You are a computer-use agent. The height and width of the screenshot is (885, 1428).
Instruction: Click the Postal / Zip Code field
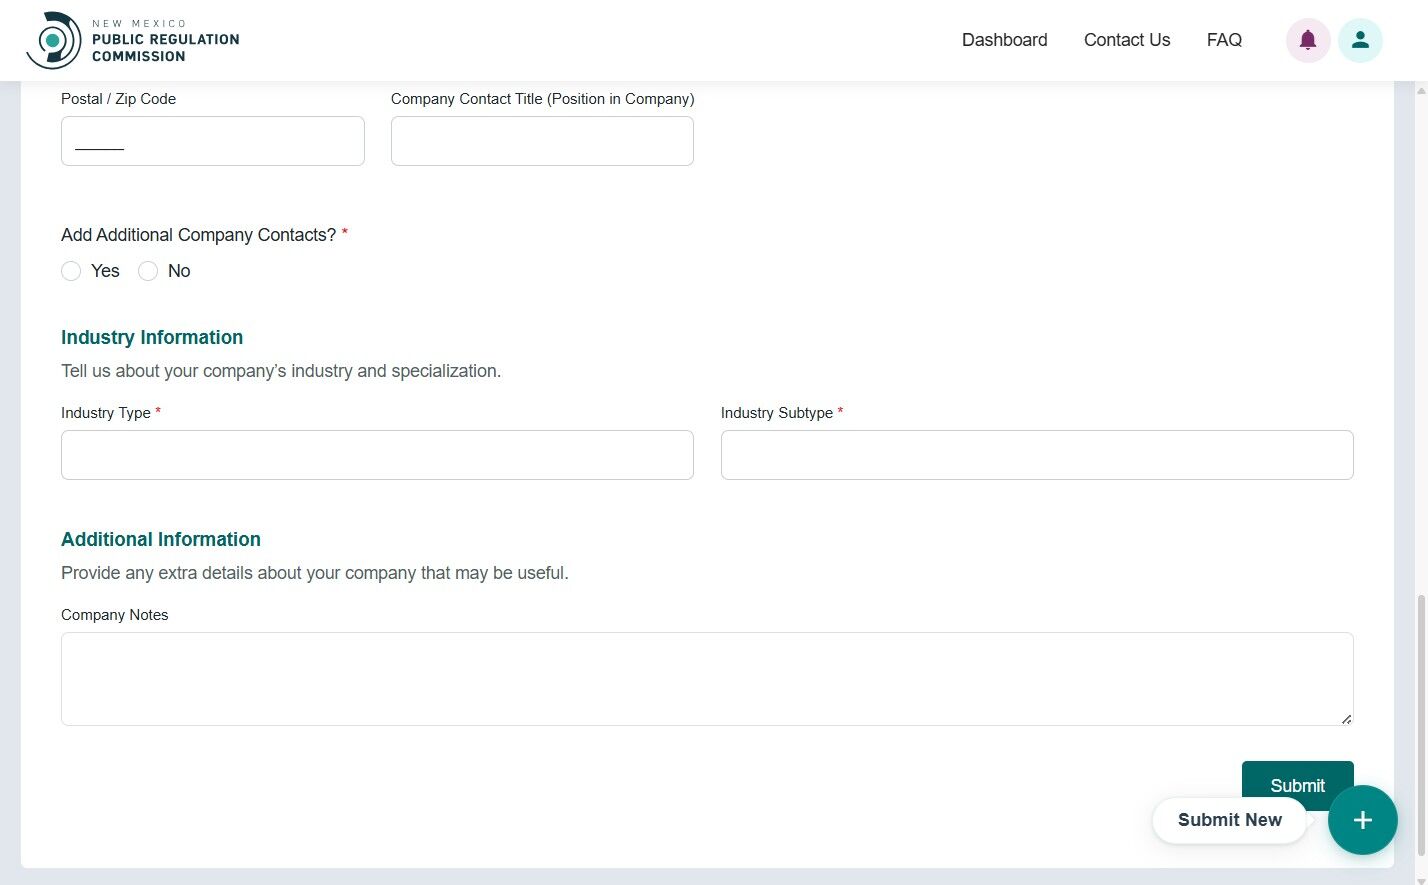click(x=212, y=140)
